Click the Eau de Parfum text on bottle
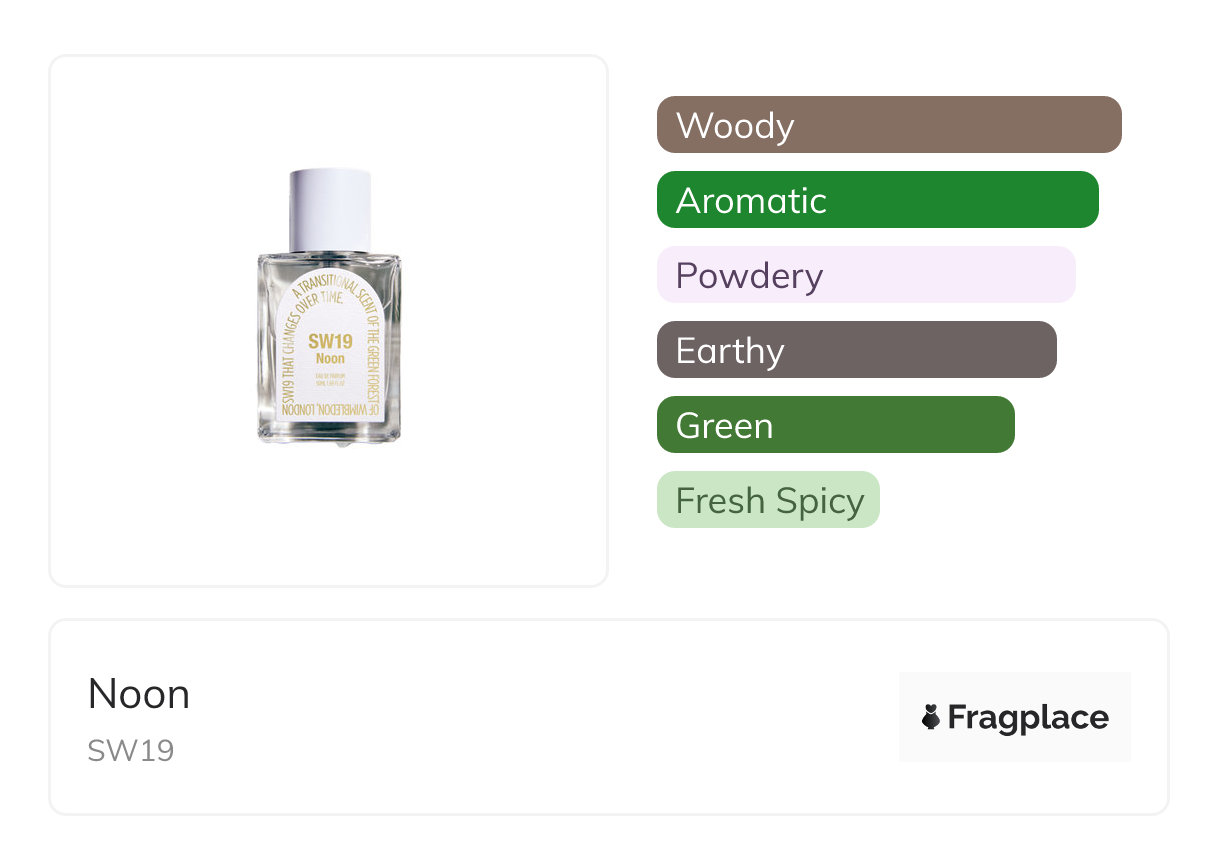 pyautogui.click(x=330, y=374)
